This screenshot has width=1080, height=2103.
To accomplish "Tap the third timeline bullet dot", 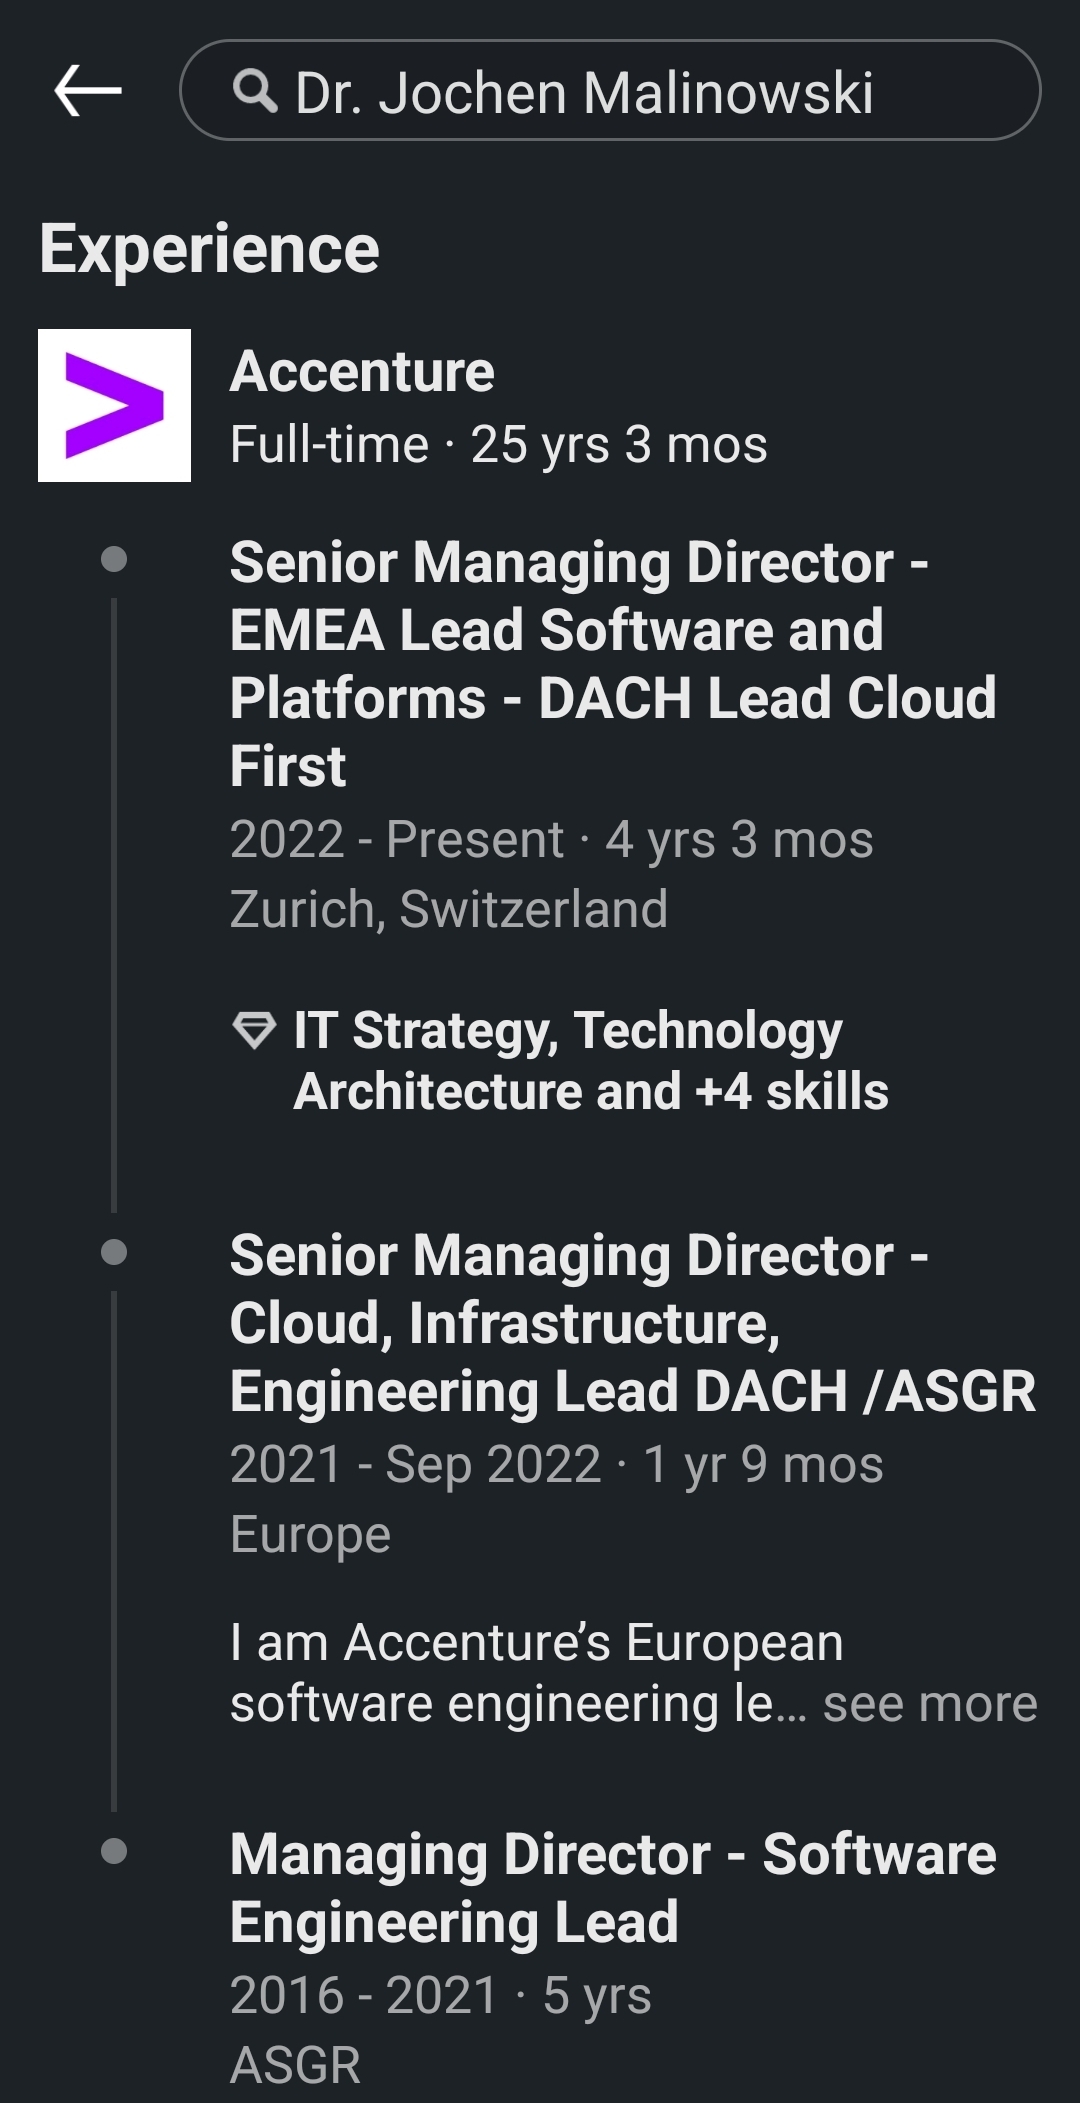I will pos(114,1852).
